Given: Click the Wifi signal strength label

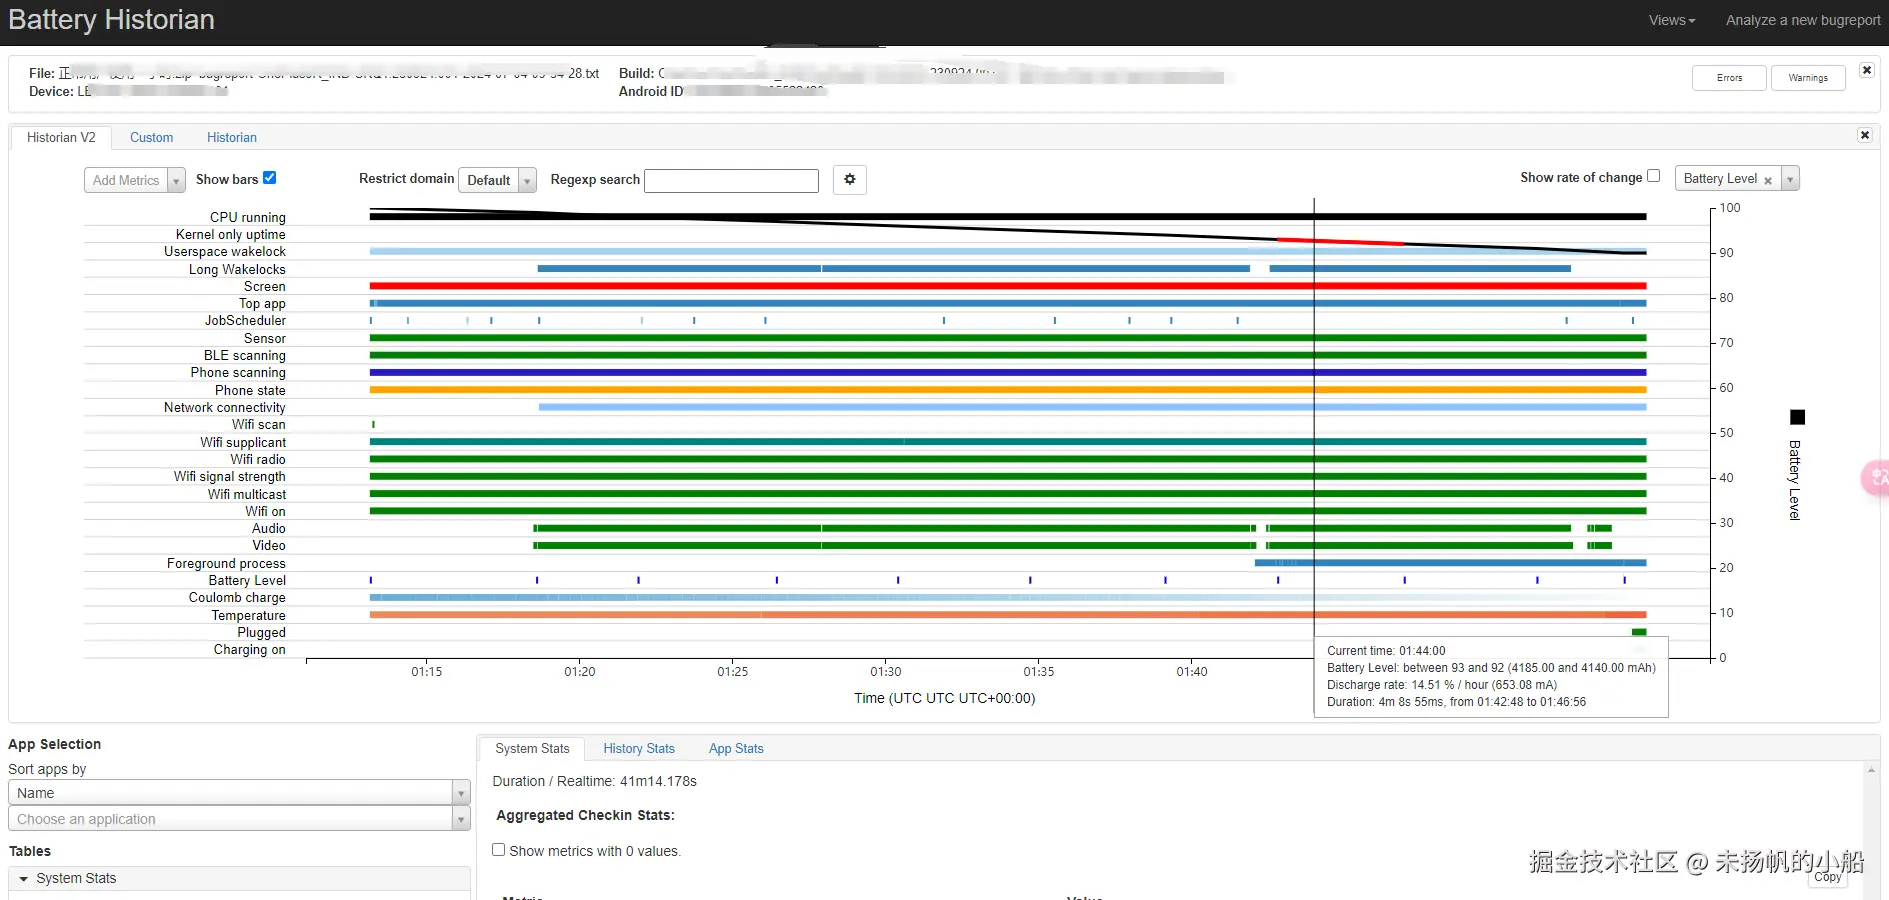Looking at the screenshot, I should (x=229, y=476).
